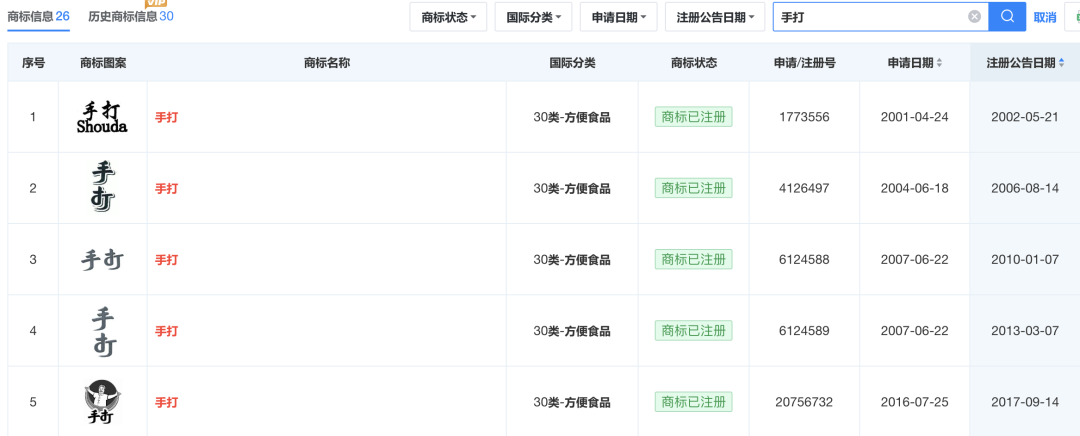Open the 申请日期 filter dropdown
The height and width of the screenshot is (436, 1080).
[617, 17]
